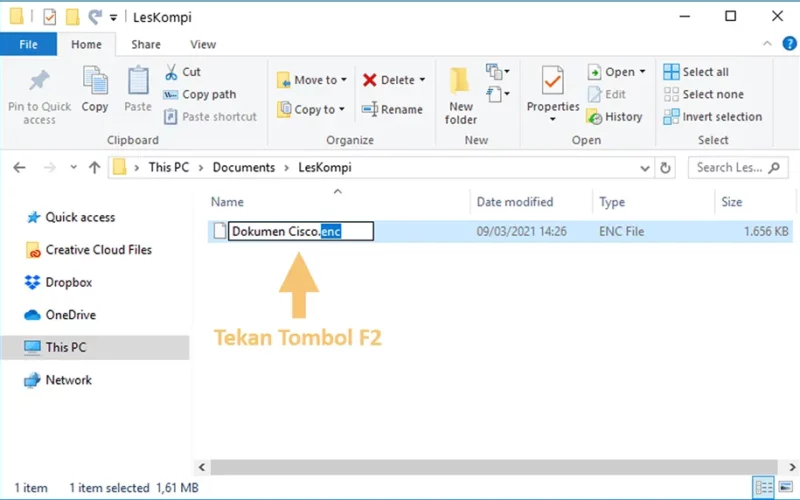Open the Easy access dropdown icon
The height and width of the screenshot is (500, 800).
497,94
